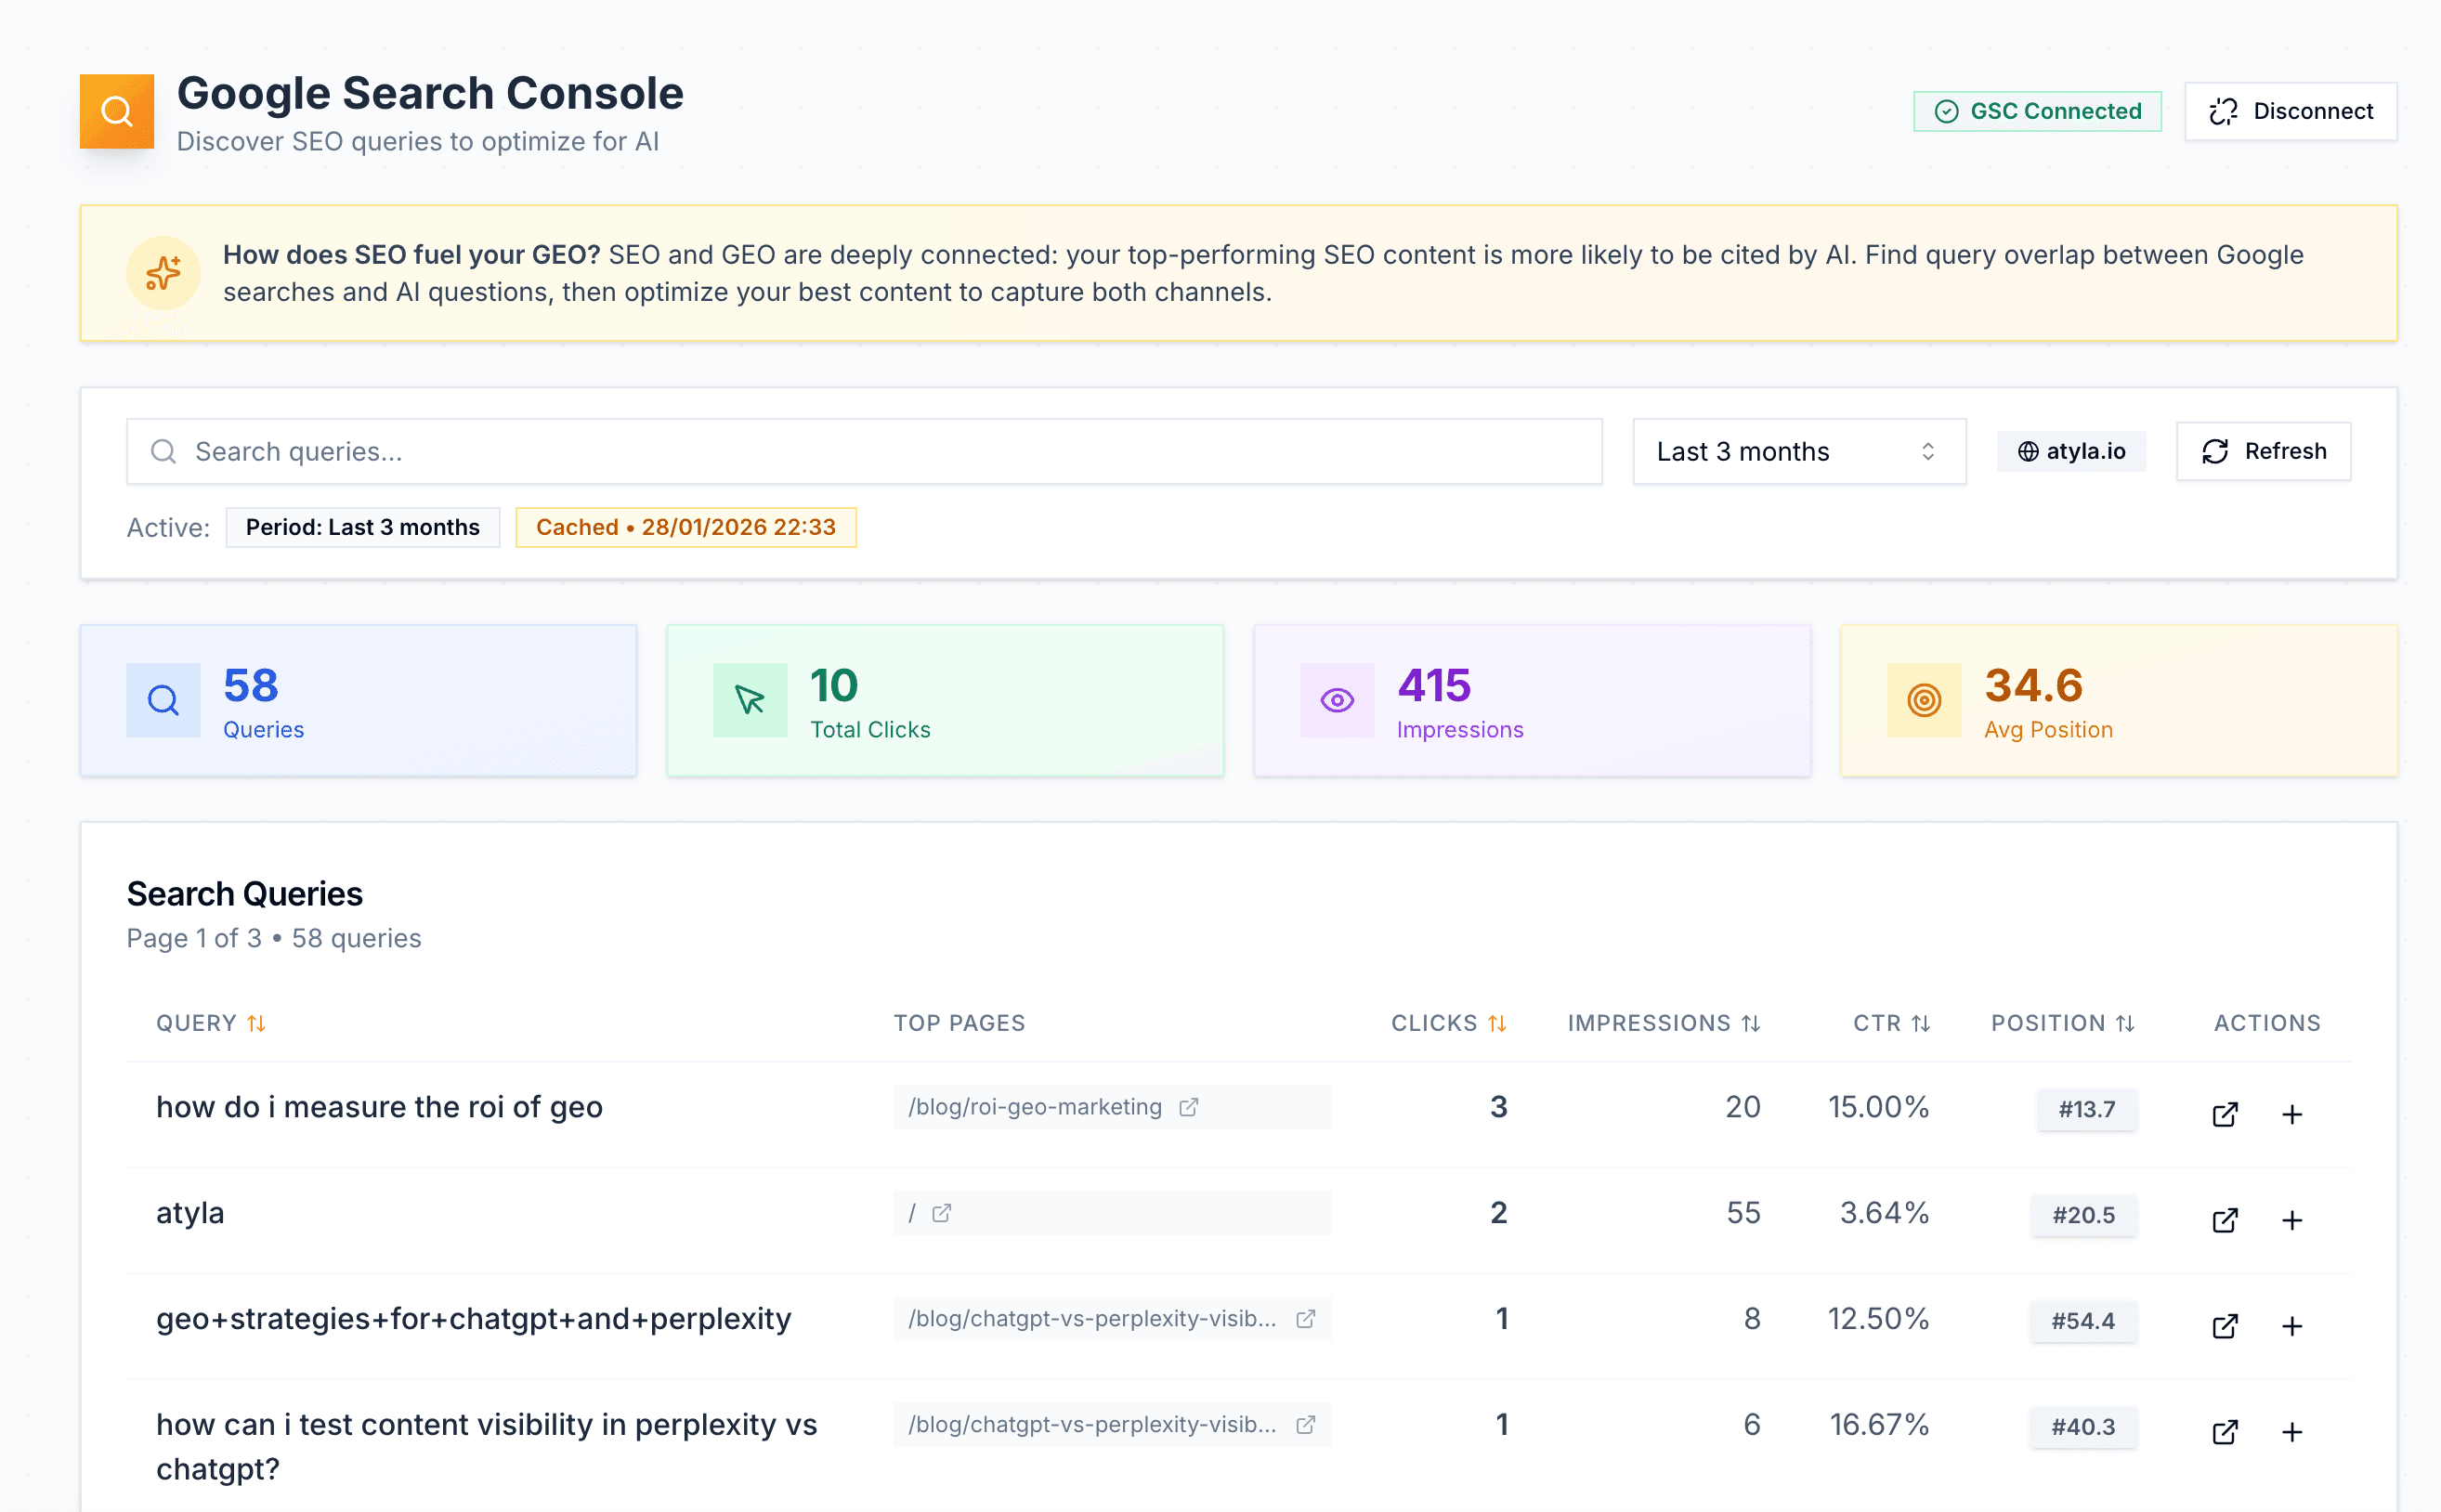This screenshot has width=2441, height=1512.
Task: Click the plus icon in the atyla row
Action: tap(2291, 1220)
